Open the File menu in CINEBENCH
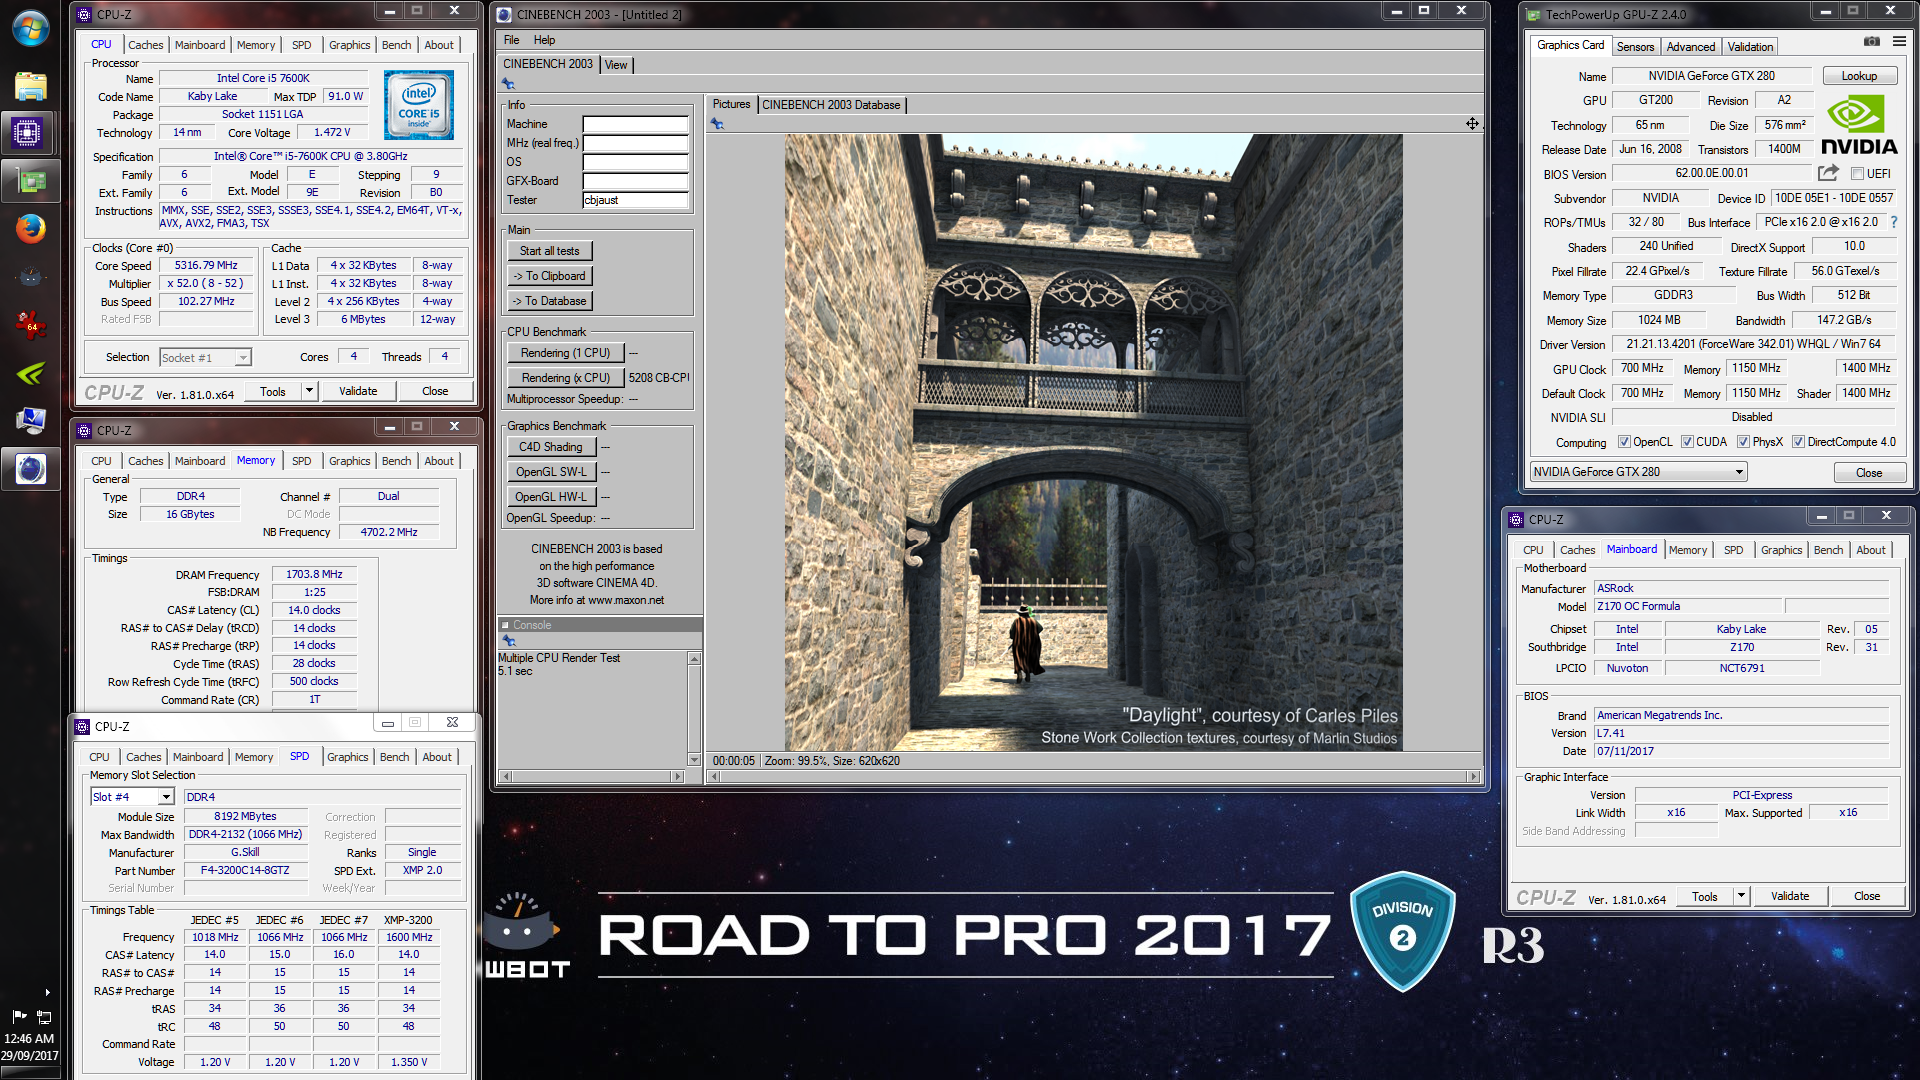Screen dimensions: 1920x1080 point(511,40)
